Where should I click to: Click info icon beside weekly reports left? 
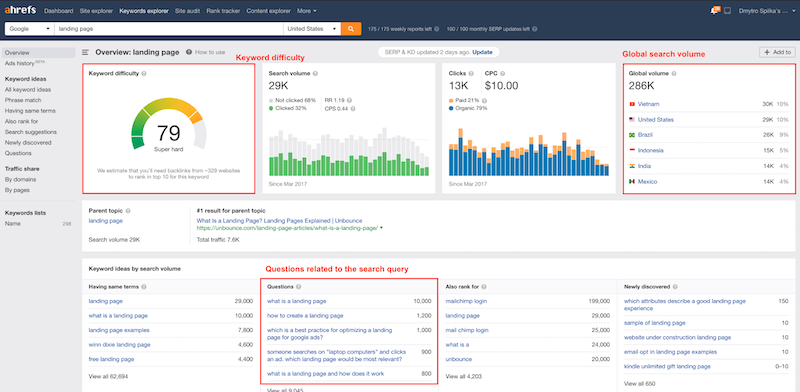point(437,29)
